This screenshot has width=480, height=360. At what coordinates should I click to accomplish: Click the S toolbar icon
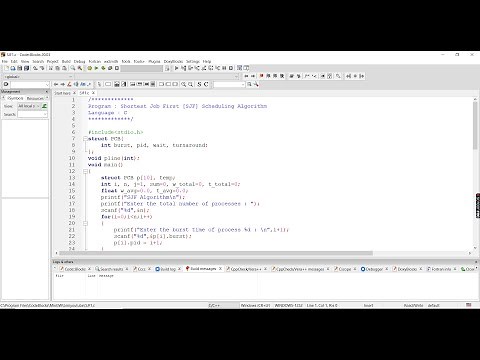point(199,84)
